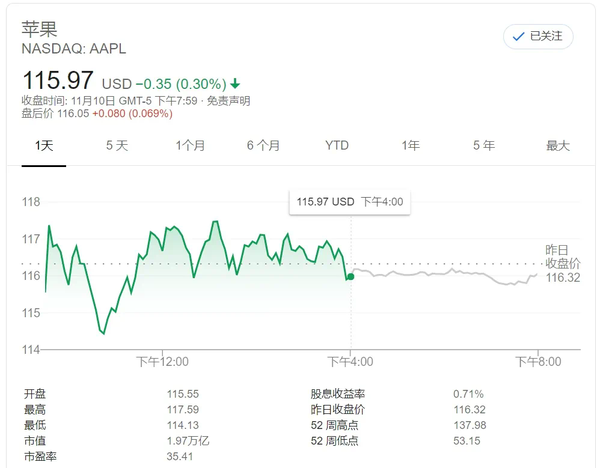Click the 下午12:00 axis label
Image resolution: width=600 pixels, height=468 pixels.
162,361
